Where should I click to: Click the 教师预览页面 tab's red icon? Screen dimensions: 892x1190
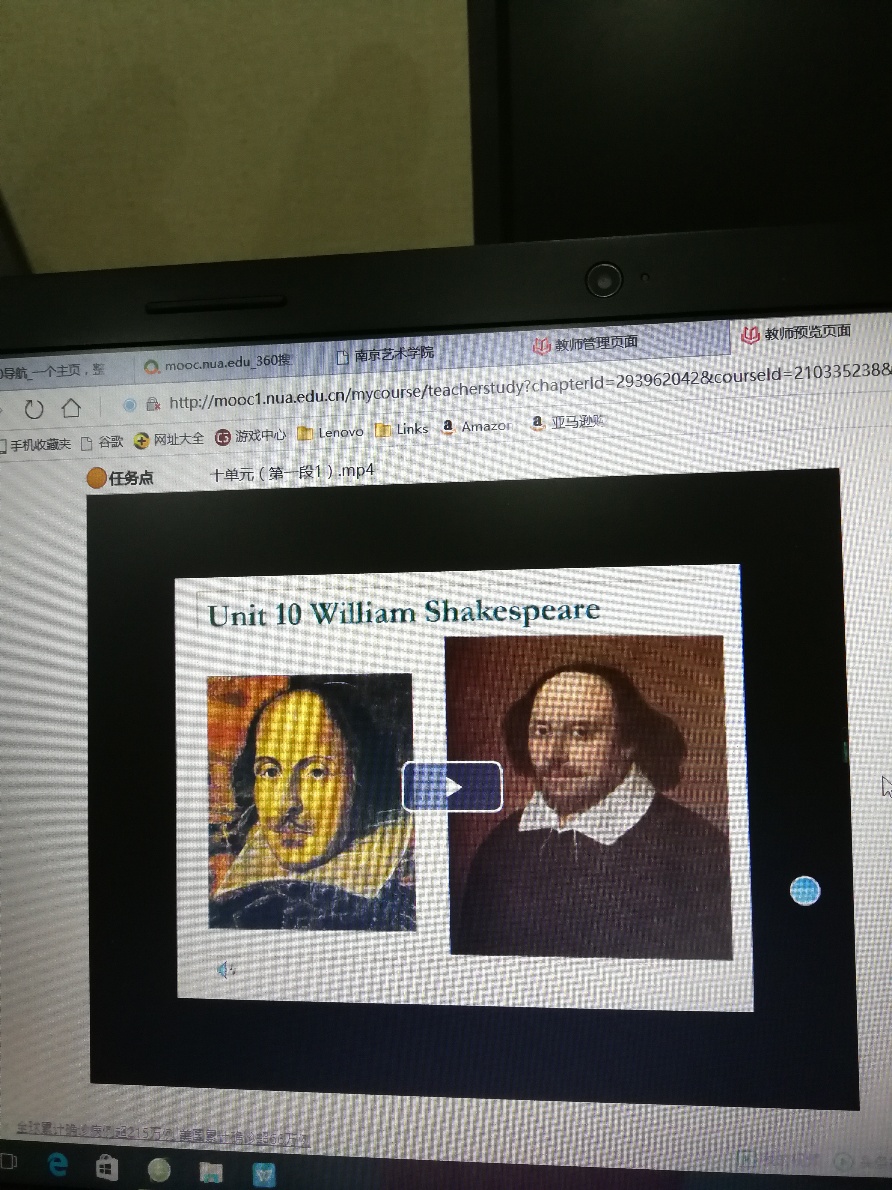(x=750, y=335)
